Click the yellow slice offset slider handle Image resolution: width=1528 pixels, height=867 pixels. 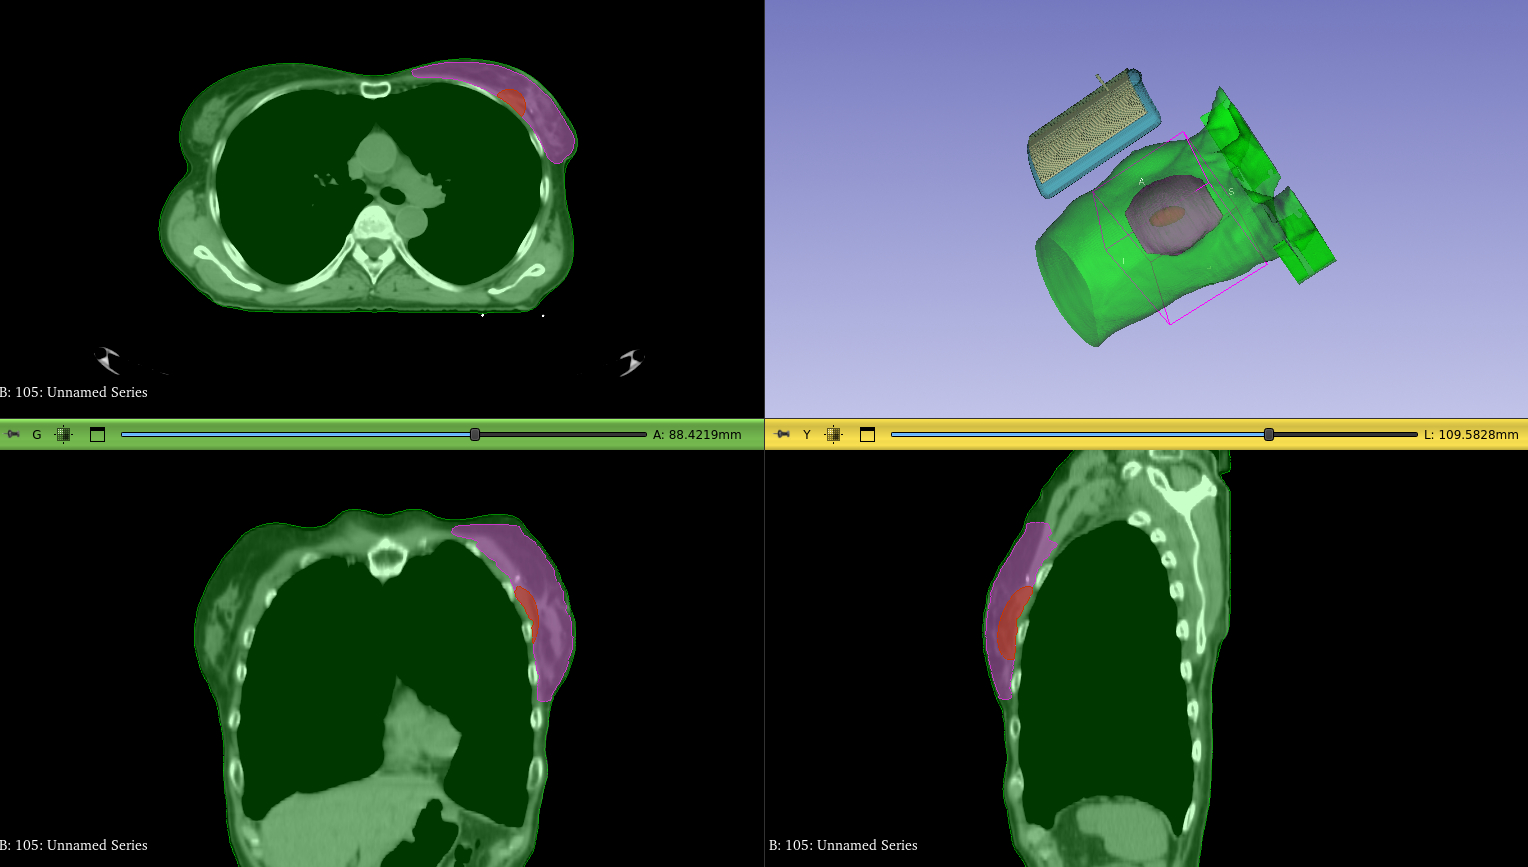click(x=1269, y=435)
